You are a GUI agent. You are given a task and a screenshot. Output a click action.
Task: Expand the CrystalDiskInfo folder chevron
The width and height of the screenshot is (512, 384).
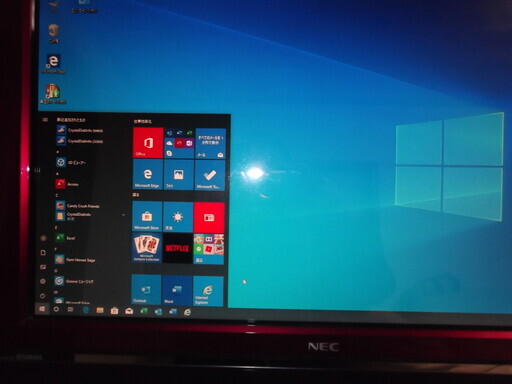(x=123, y=215)
